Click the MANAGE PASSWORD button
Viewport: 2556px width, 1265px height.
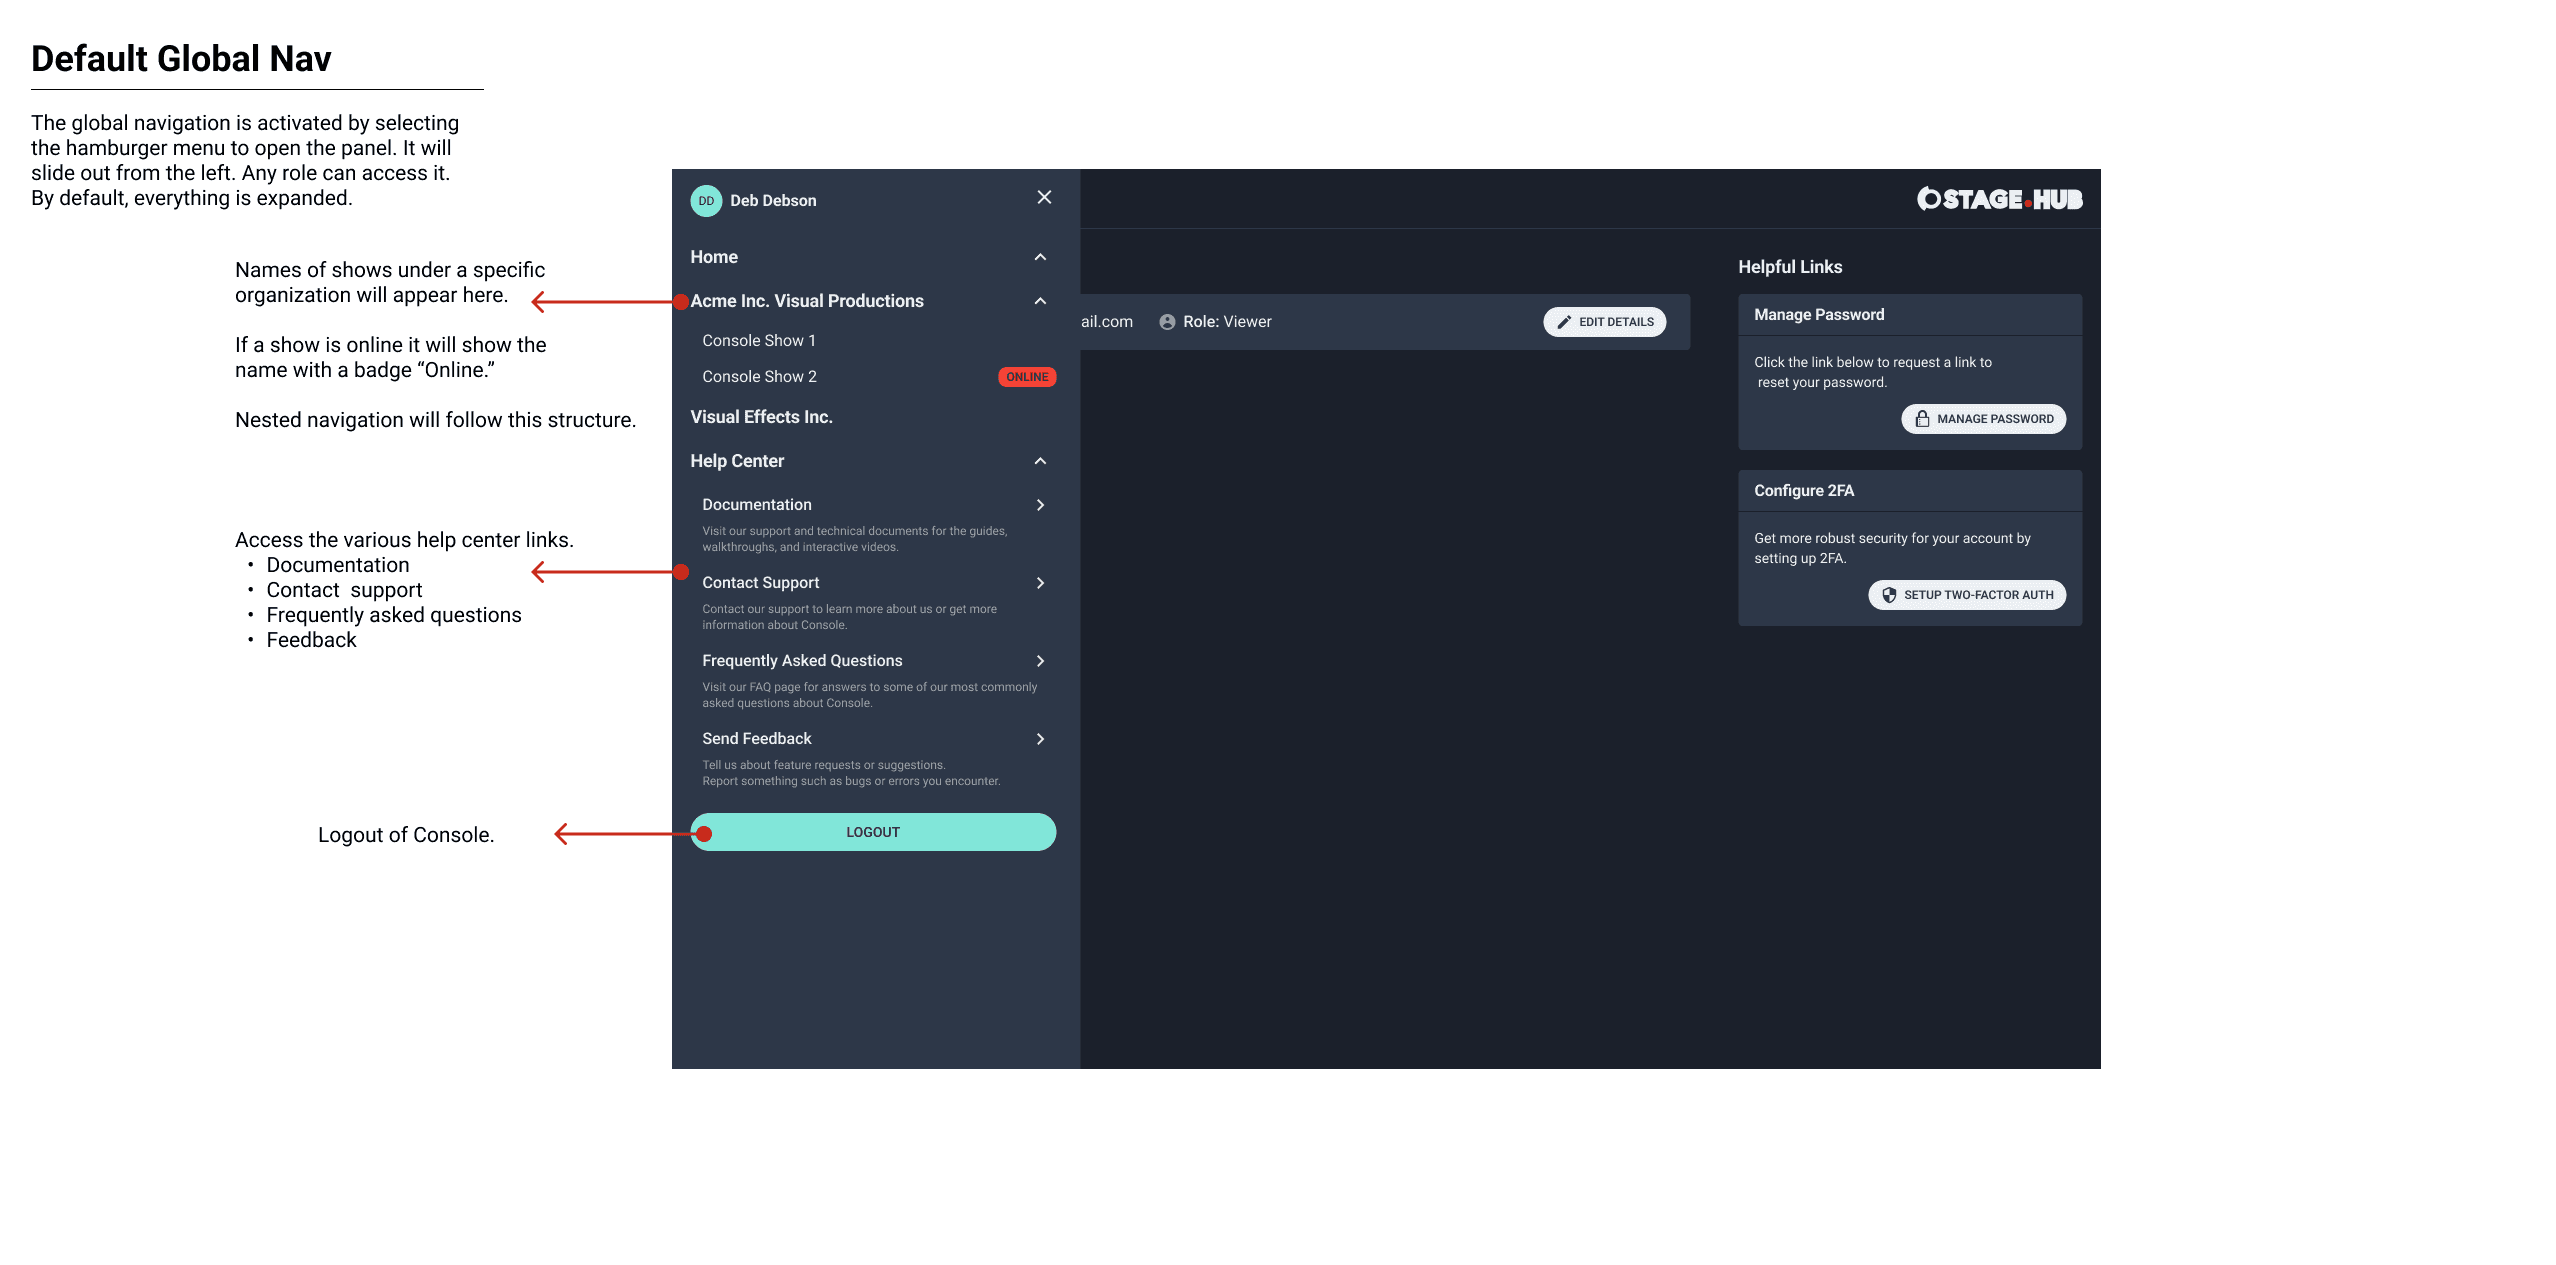click(1984, 419)
